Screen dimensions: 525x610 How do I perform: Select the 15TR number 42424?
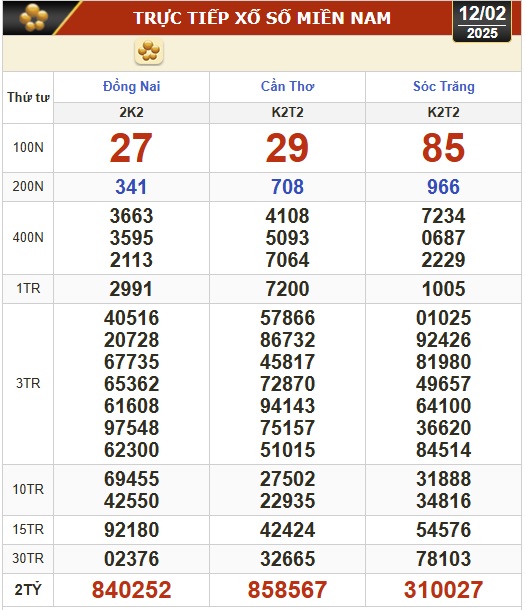click(x=287, y=530)
